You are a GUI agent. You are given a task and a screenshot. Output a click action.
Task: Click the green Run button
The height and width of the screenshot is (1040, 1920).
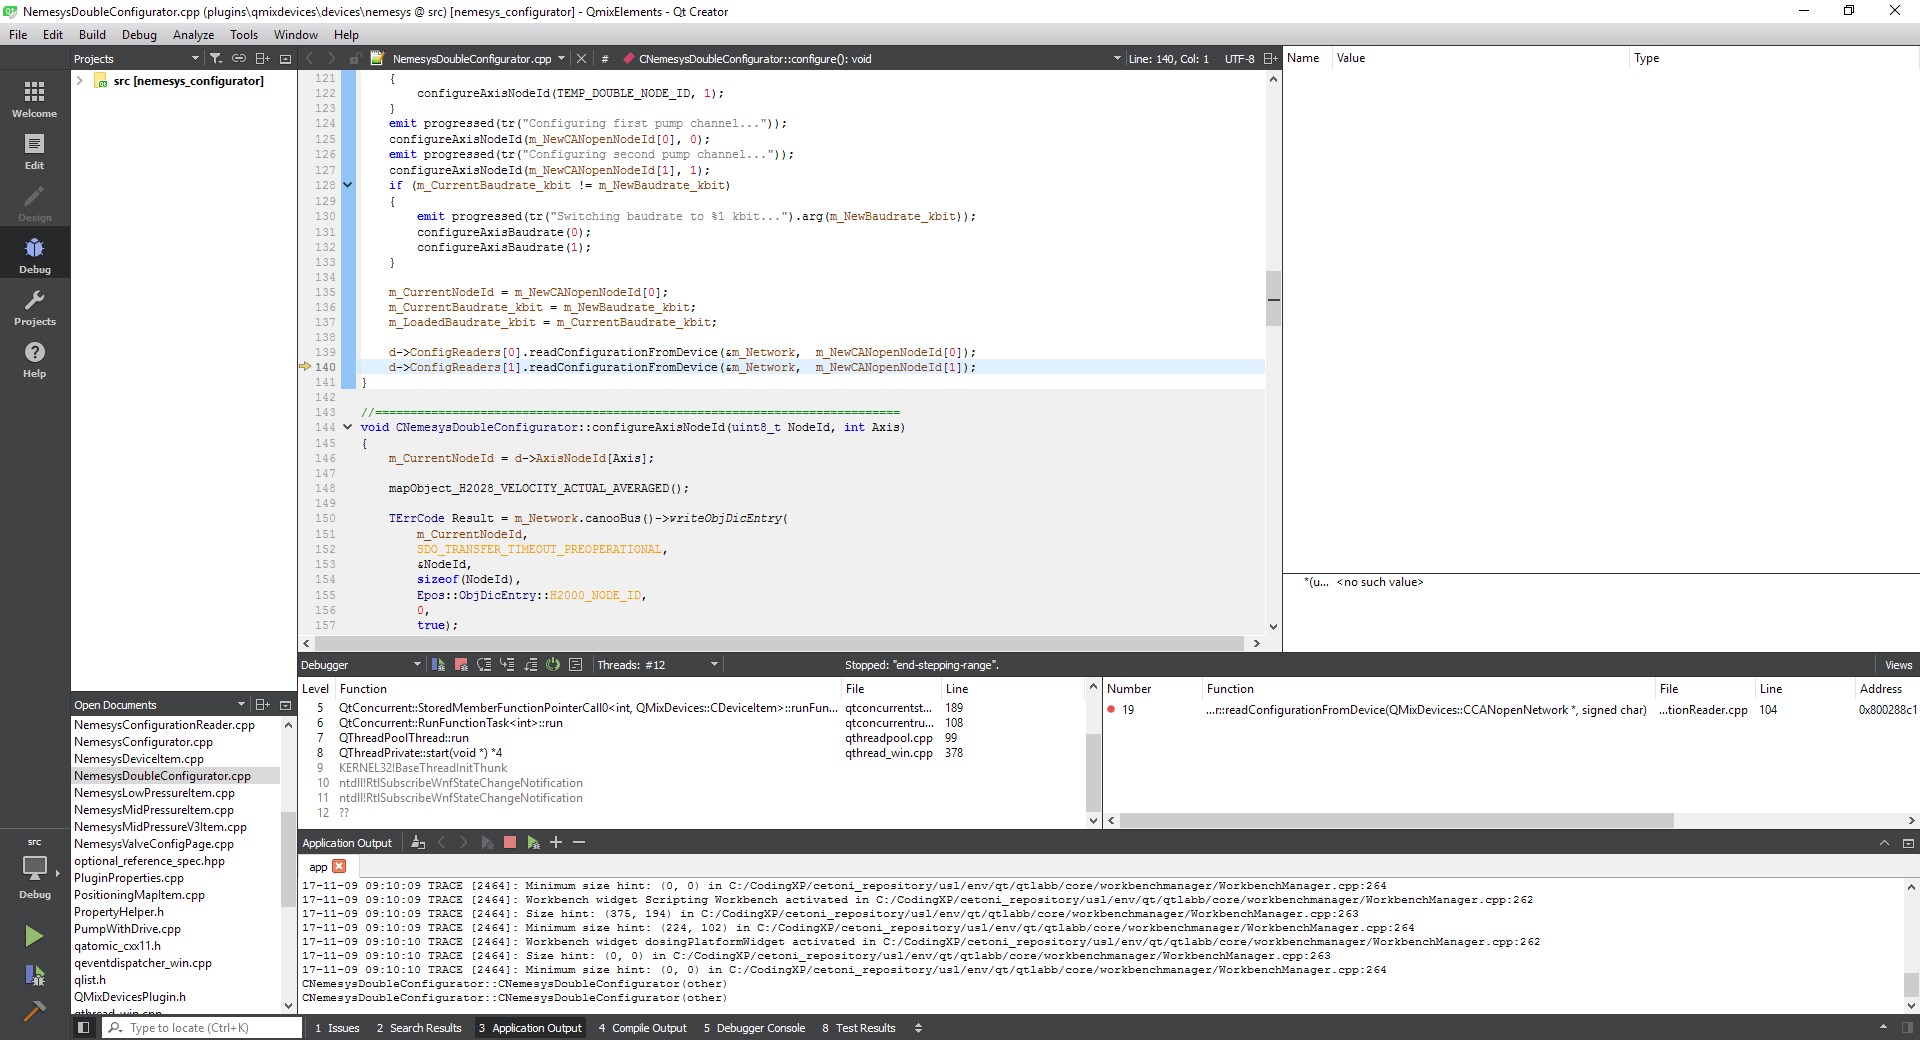pyautogui.click(x=34, y=936)
